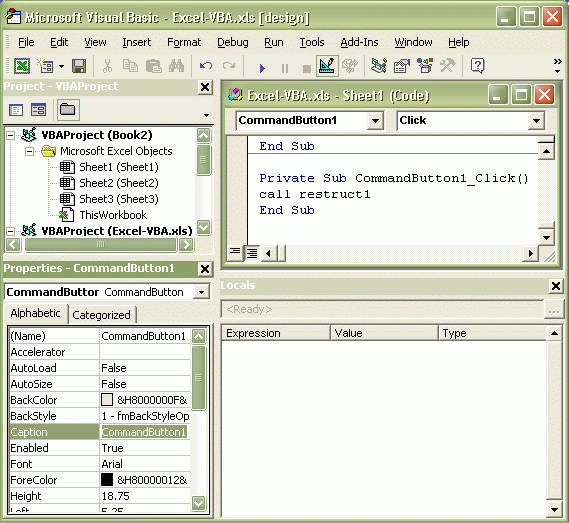The width and height of the screenshot is (569, 523).
Task: Click View Microsoft Excel toolbar icon
Action: [x=22, y=66]
